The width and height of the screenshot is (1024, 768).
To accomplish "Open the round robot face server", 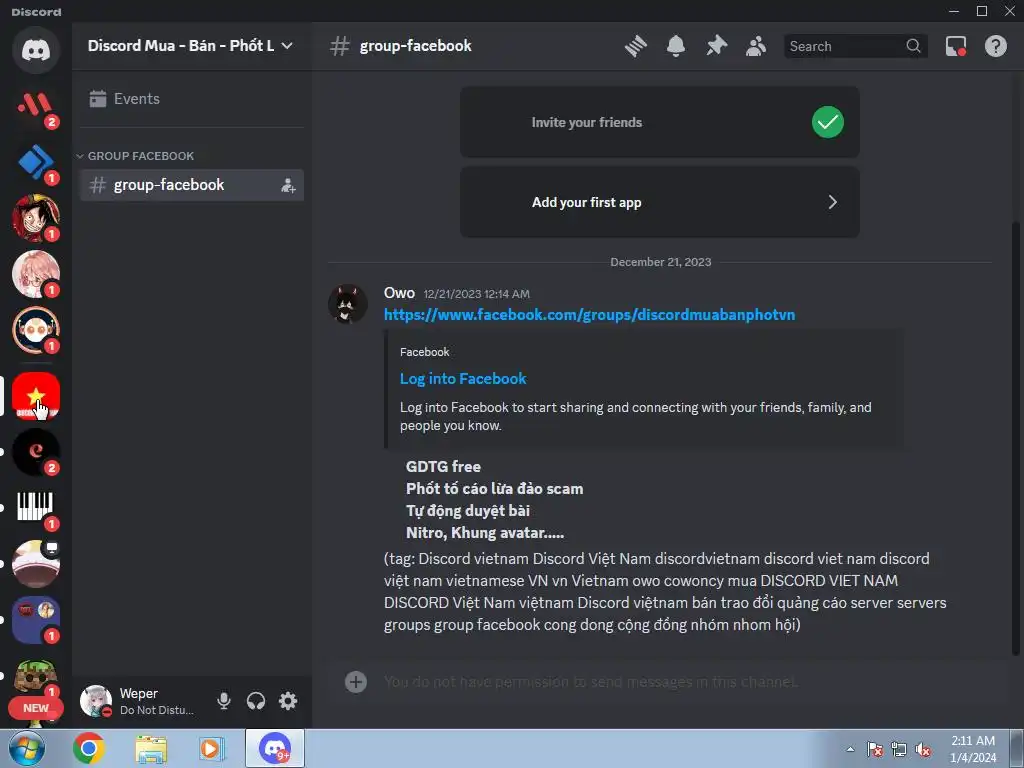I will 36,330.
